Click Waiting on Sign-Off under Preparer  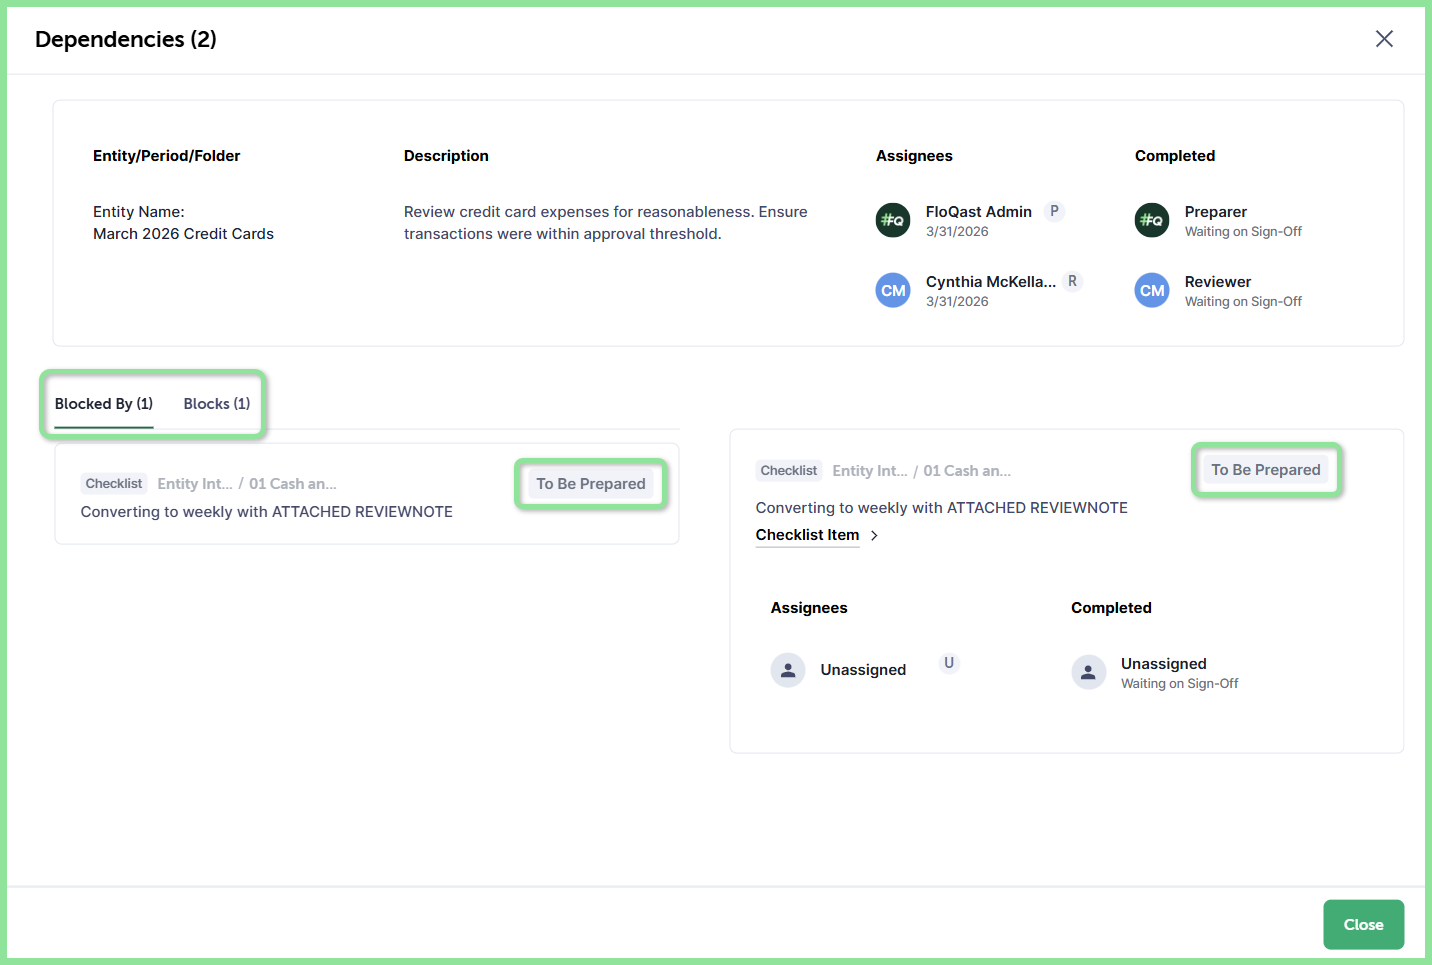pos(1243,232)
